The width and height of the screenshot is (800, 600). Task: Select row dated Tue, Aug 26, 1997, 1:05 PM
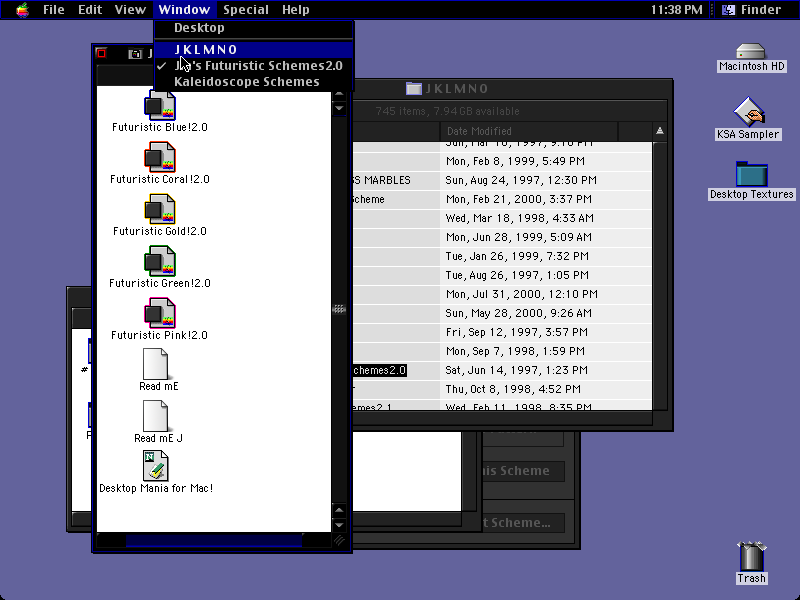(502, 276)
